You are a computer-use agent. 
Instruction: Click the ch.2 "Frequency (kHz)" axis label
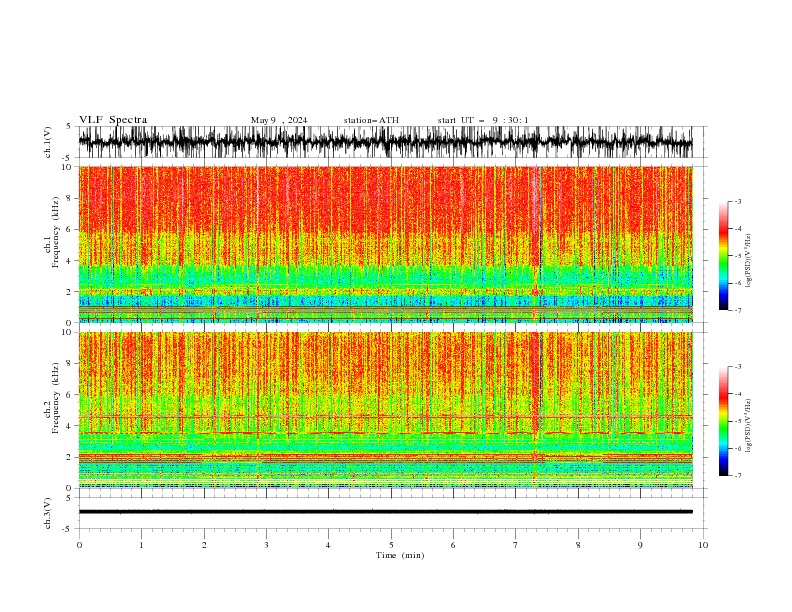tap(56, 398)
